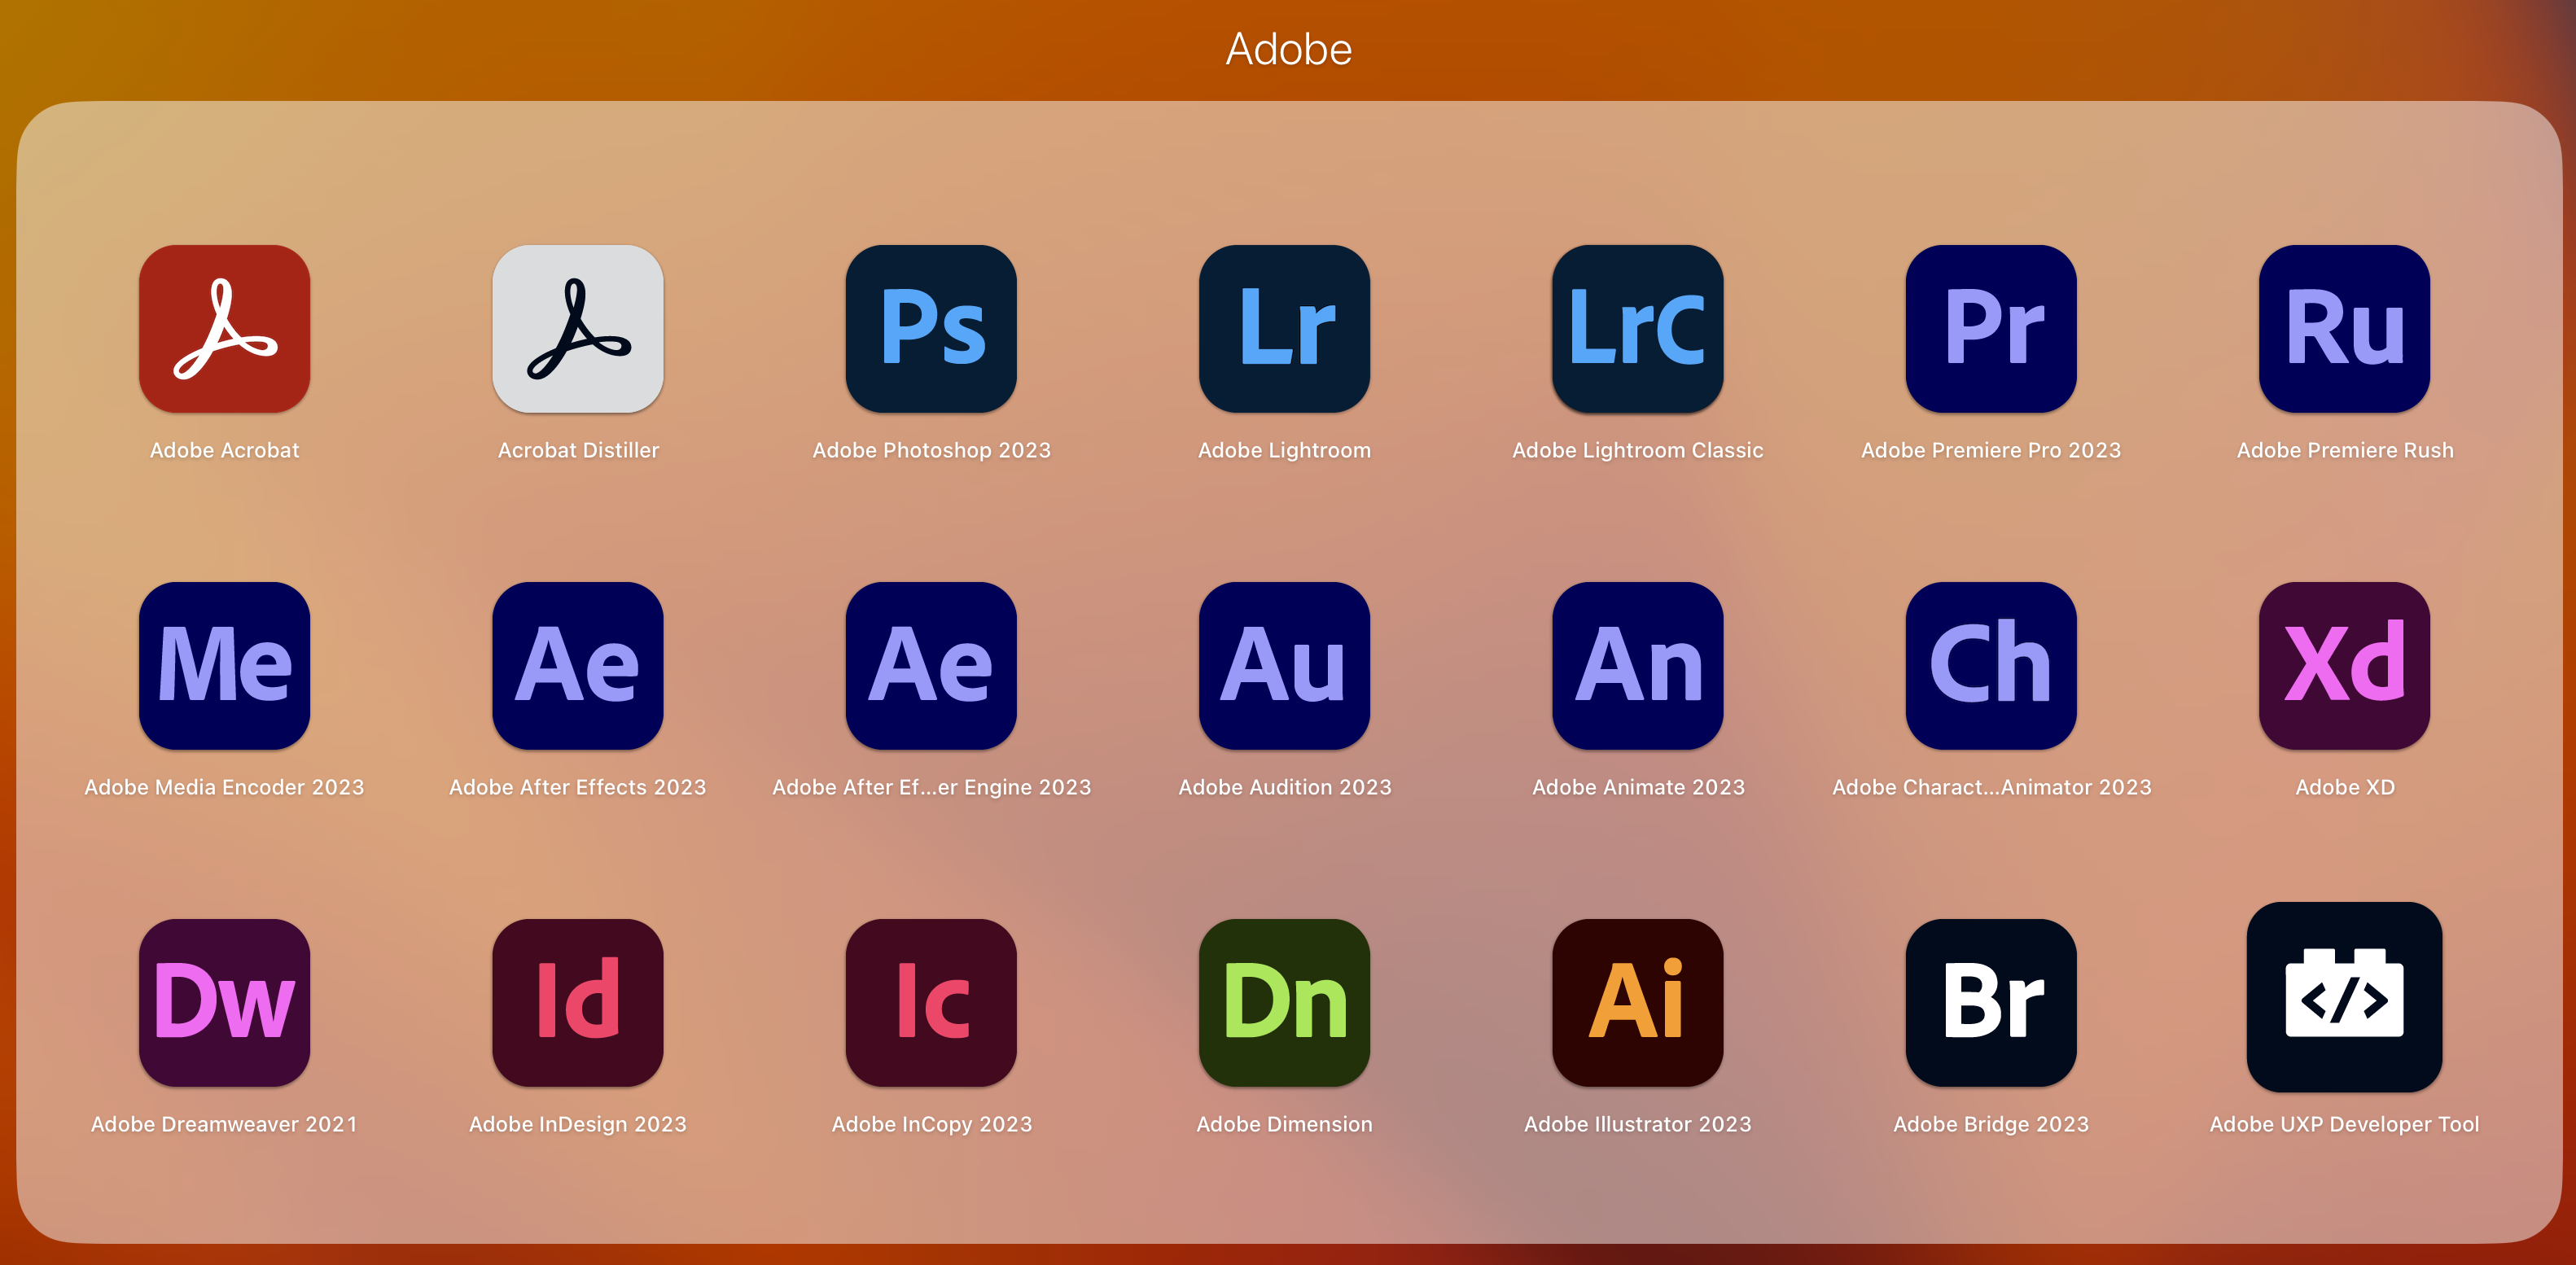The width and height of the screenshot is (2576, 1265).
Task: Launch Adobe XD
Action: pos(2344,665)
